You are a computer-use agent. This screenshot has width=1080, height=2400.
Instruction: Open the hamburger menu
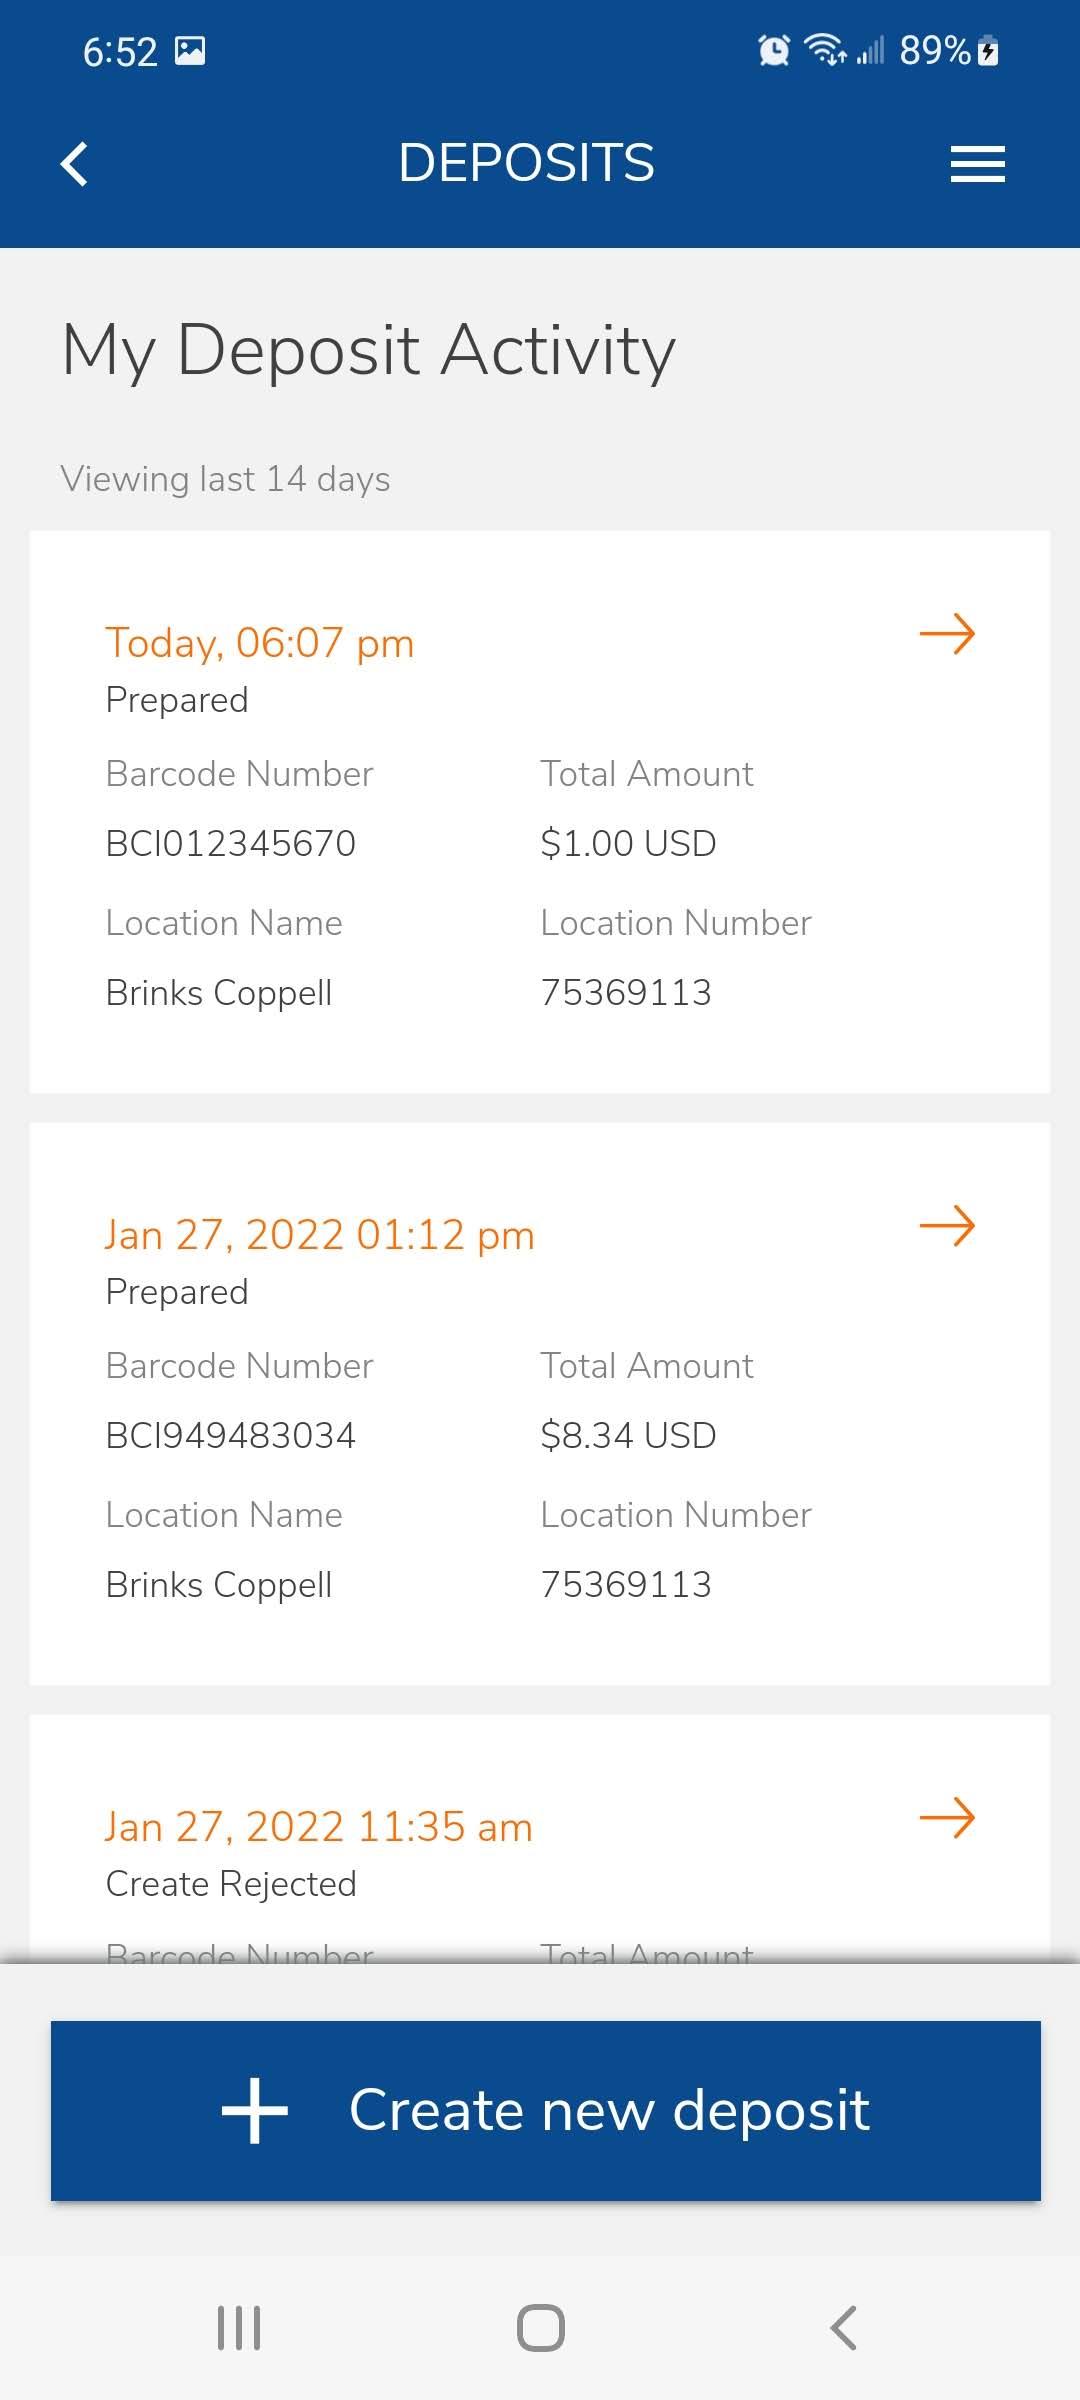tap(977, 164)
